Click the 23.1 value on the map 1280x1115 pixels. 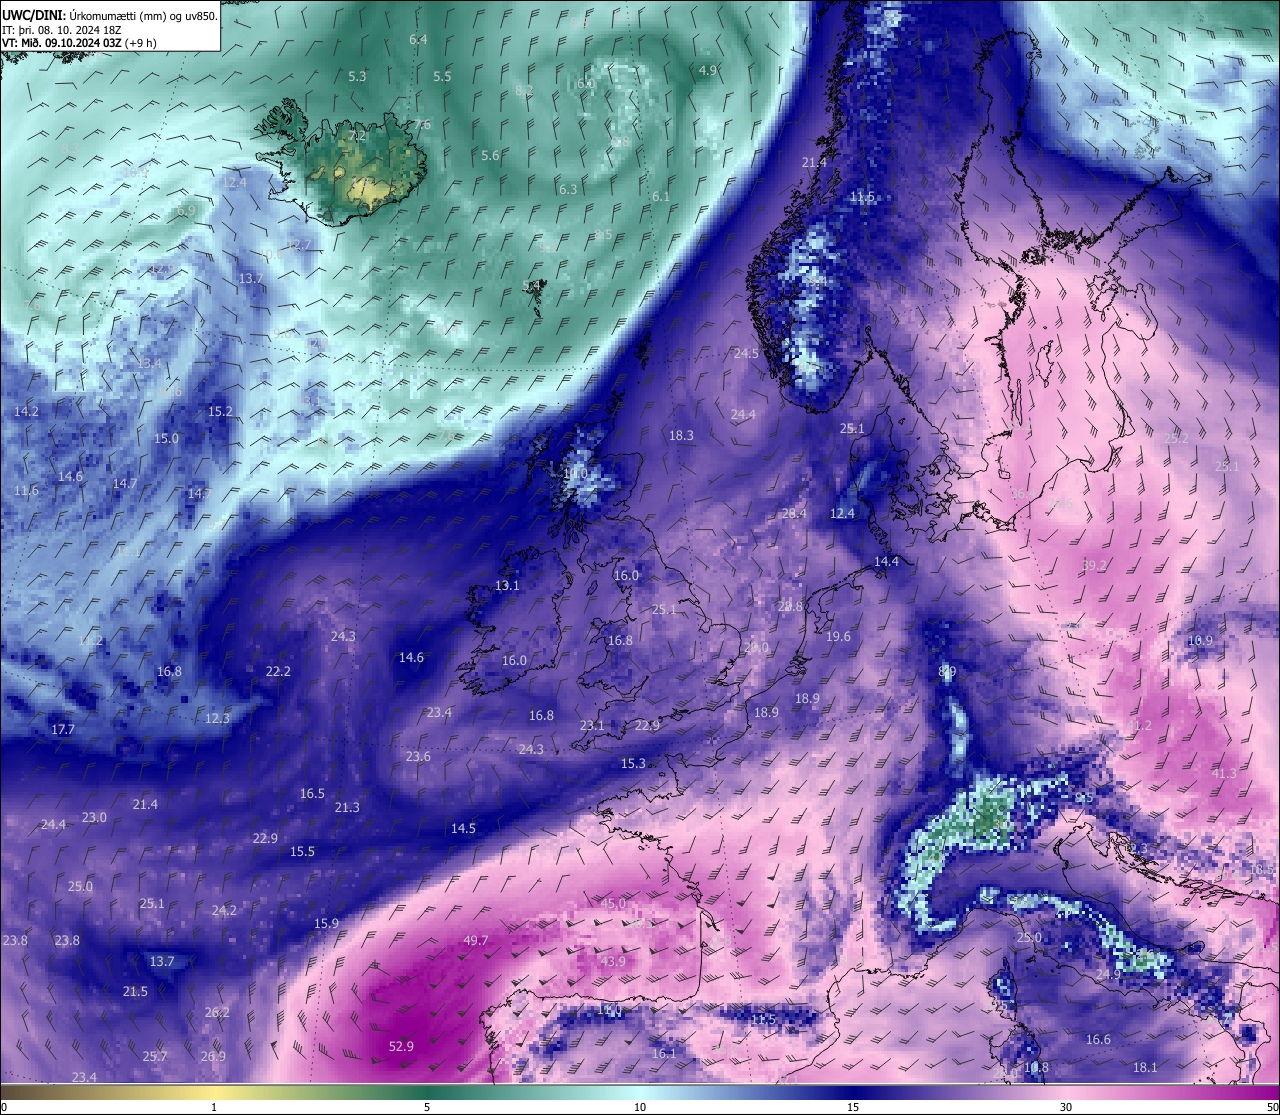(592, 725)
